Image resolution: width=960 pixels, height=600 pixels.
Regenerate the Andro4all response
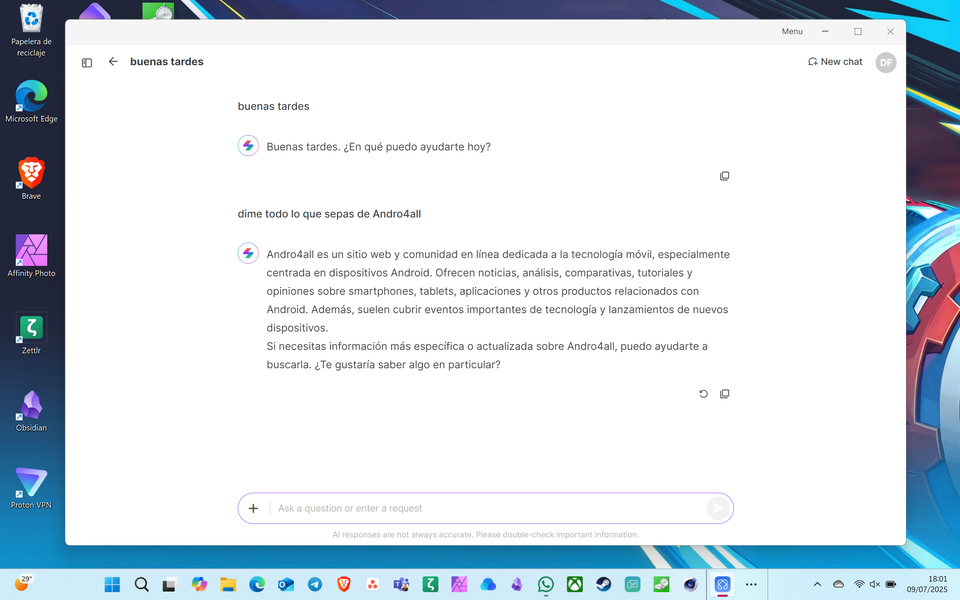point(703,394)
